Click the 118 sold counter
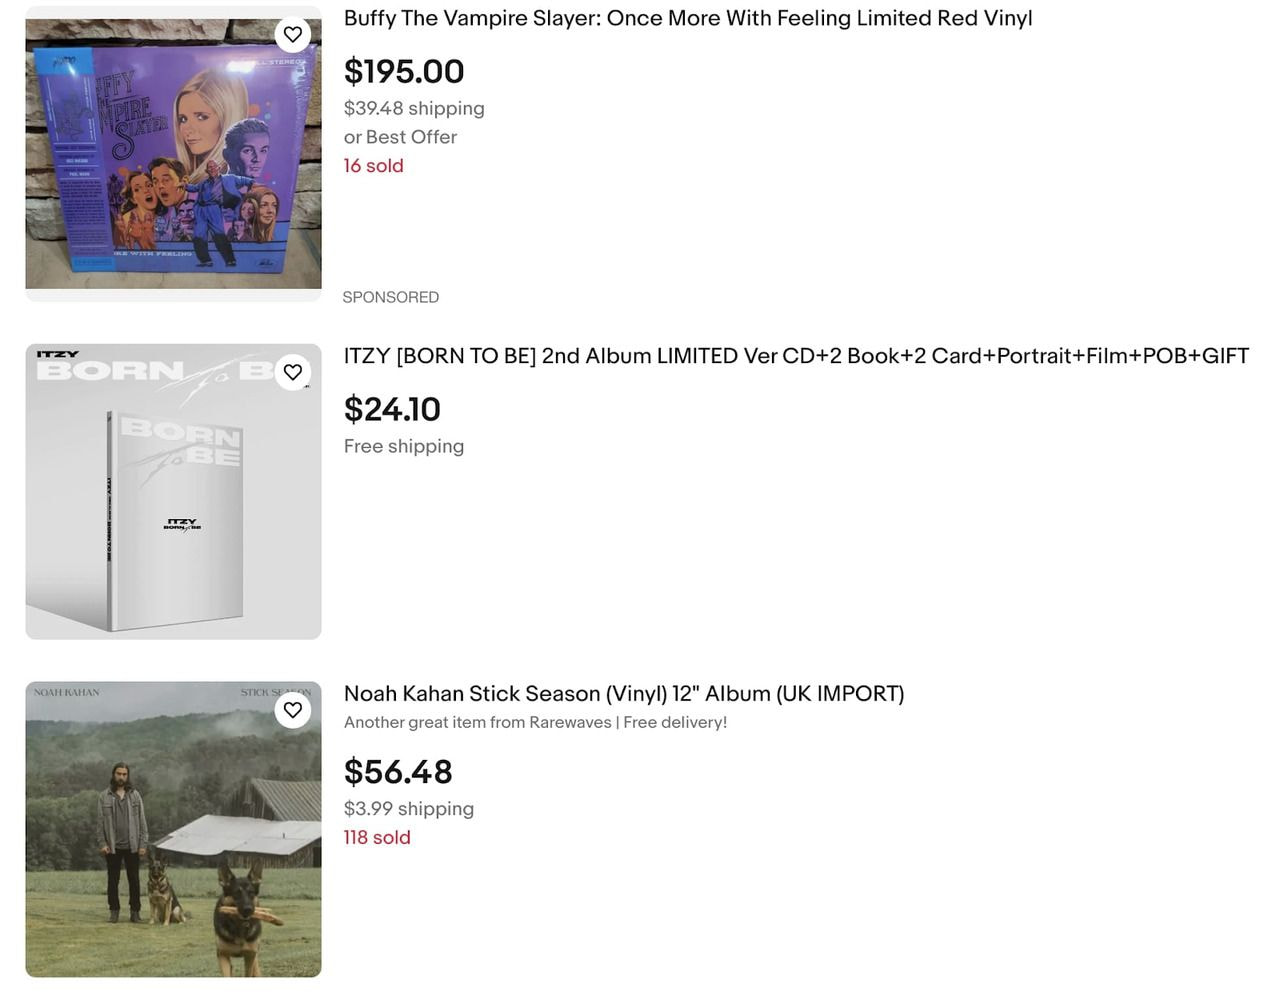 coord(377,837)
